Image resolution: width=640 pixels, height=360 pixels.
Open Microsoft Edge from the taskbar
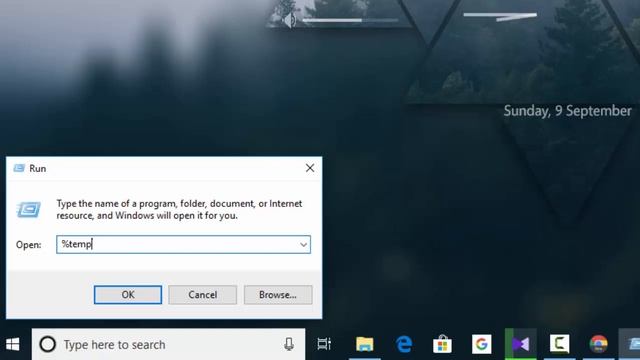click(404, 344)
